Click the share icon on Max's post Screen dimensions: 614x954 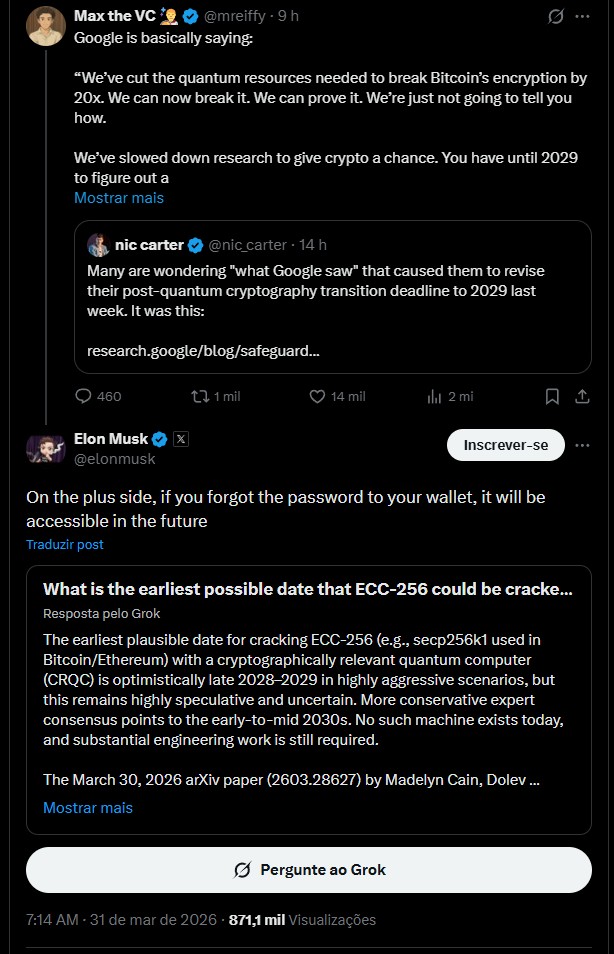pyautogui.click(x=582, y=396)
